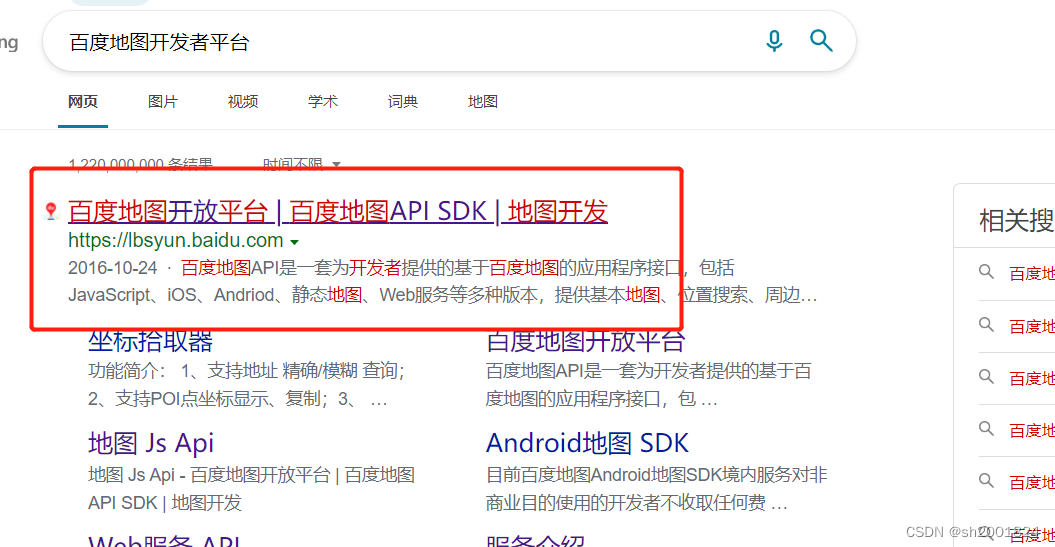The image size is (1055, 547).
Task: Click the snippet date 2016-10-24
Action: (112, 268)
